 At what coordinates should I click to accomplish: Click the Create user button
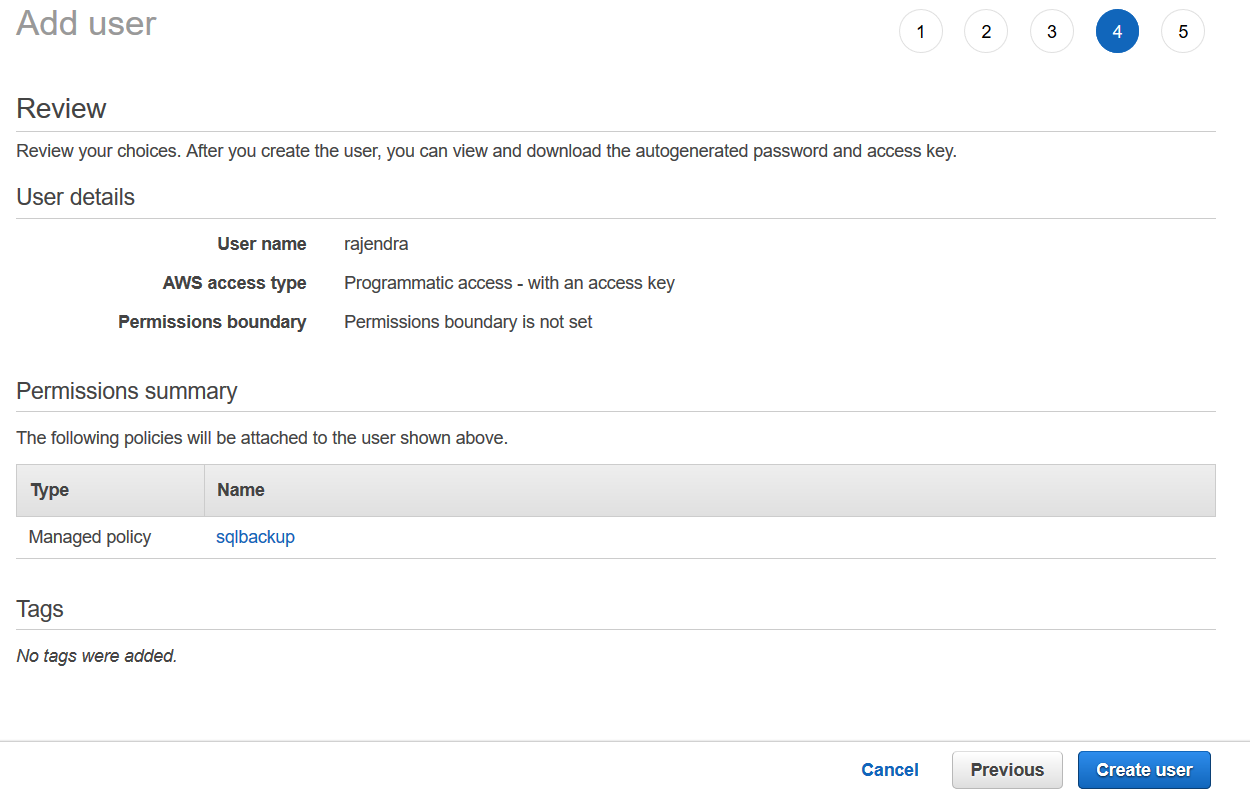click(1144, 770)
